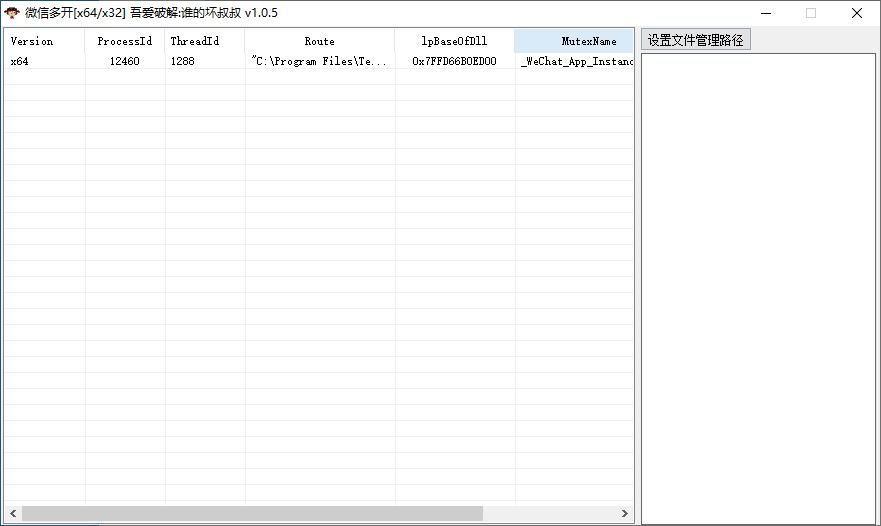Sort by the ProcessId column header
The height and width of the screenshot is (526, 881).
coord(125,41)
